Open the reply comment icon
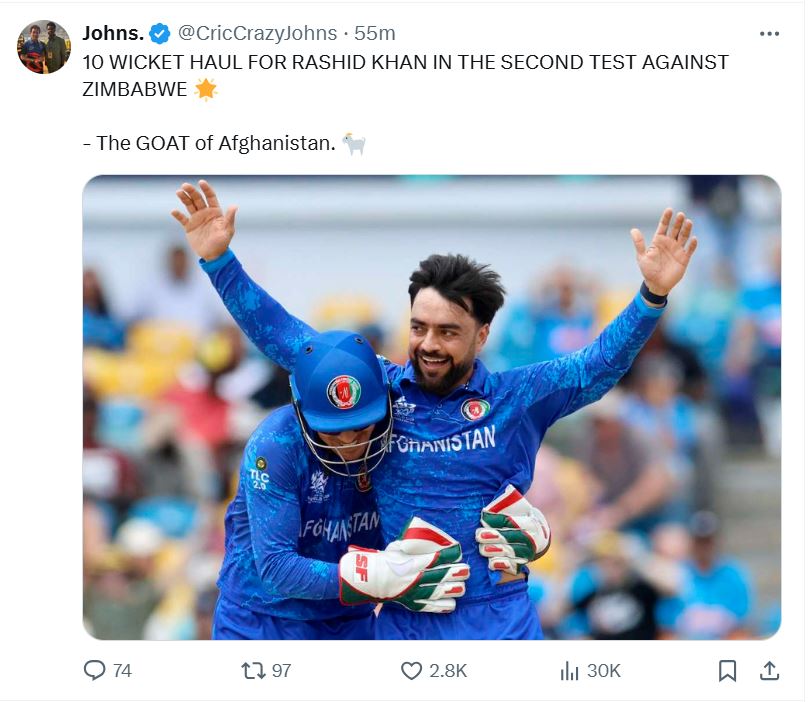809x702 pixels. tap(94, 671)
